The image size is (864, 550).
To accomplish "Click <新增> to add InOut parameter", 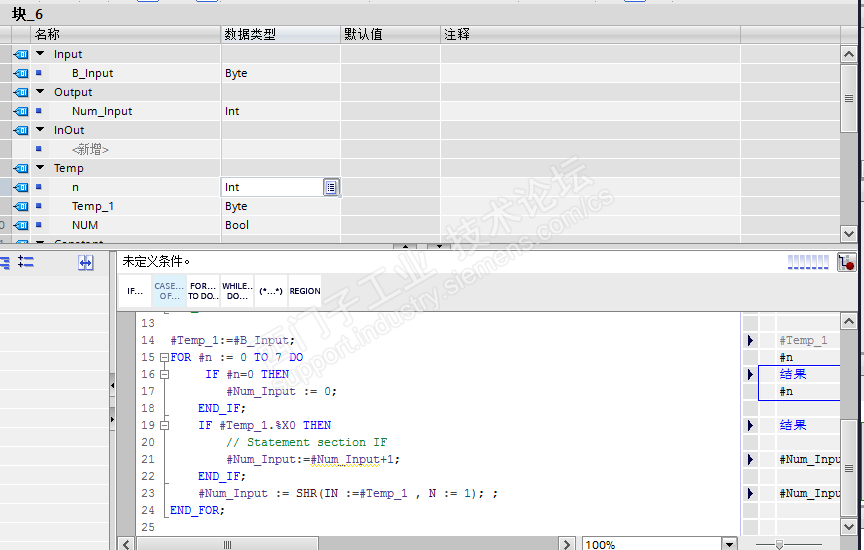I will coord(90,149).
